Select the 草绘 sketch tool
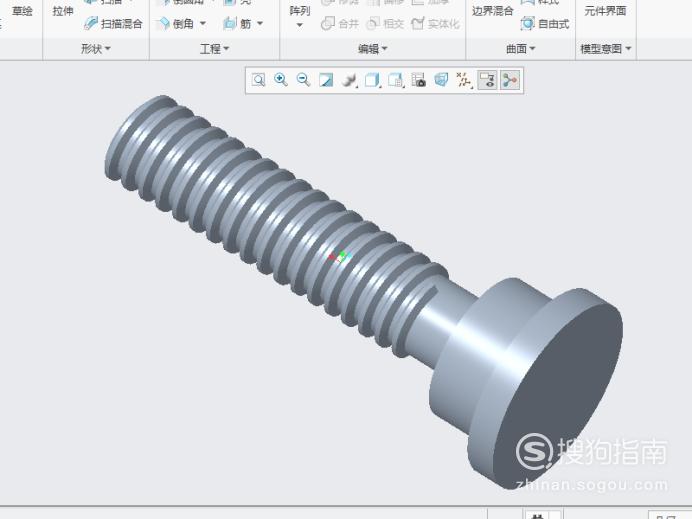The height and width of the screenshot is (519, 692). click(22, 11)
